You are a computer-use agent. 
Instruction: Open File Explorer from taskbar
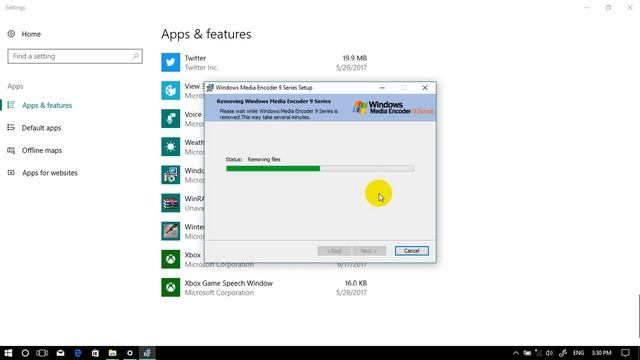pyautogui.click(x=113, y=353)
